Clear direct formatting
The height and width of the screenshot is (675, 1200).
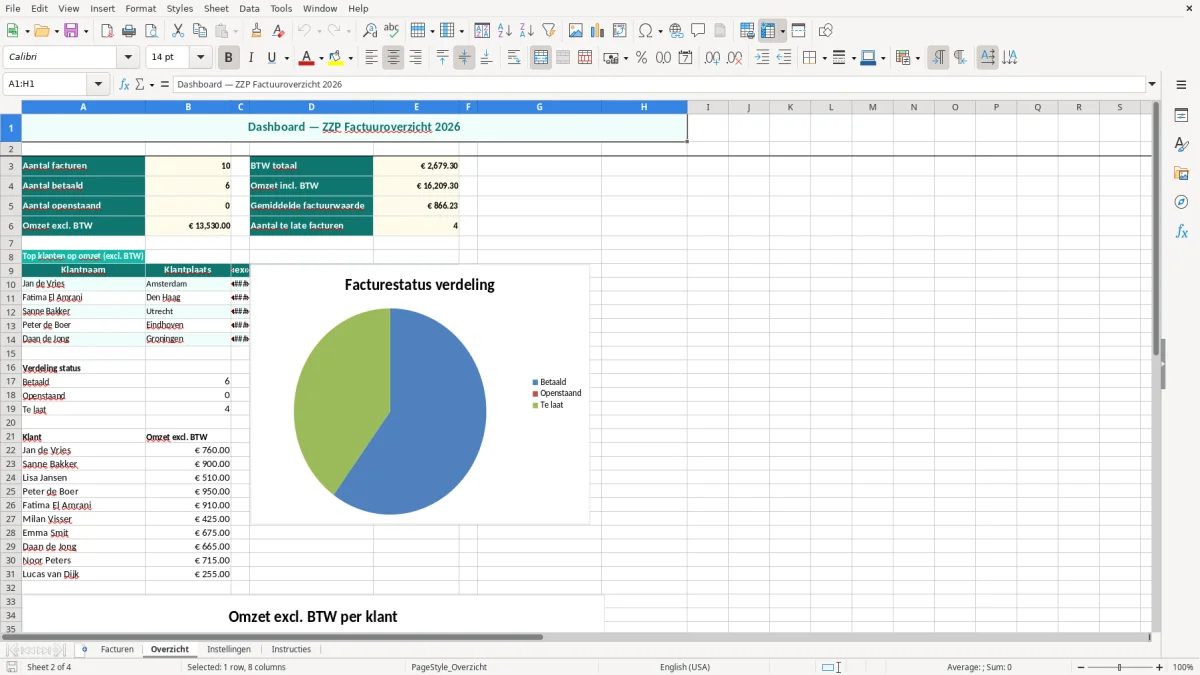click(x=278, y=31)
